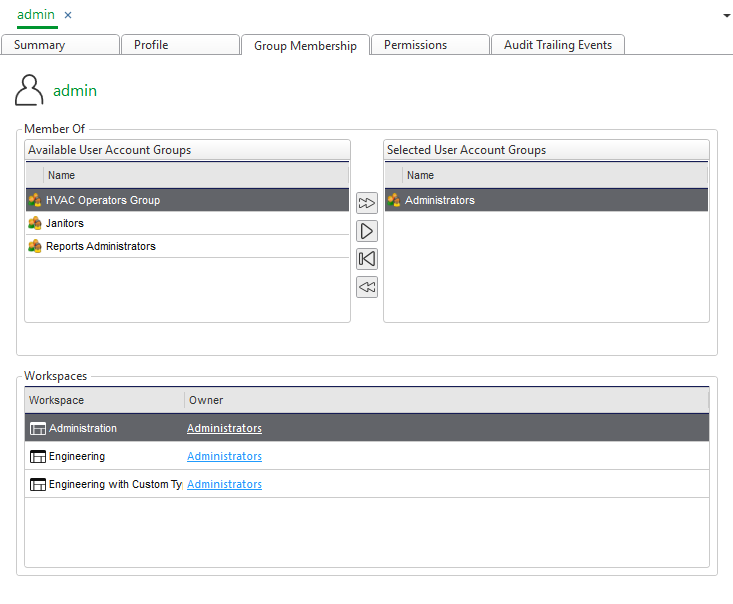733x604 pixels.
Task: Sort workspaces by Owner column header
Action: (x=446, y=400)
